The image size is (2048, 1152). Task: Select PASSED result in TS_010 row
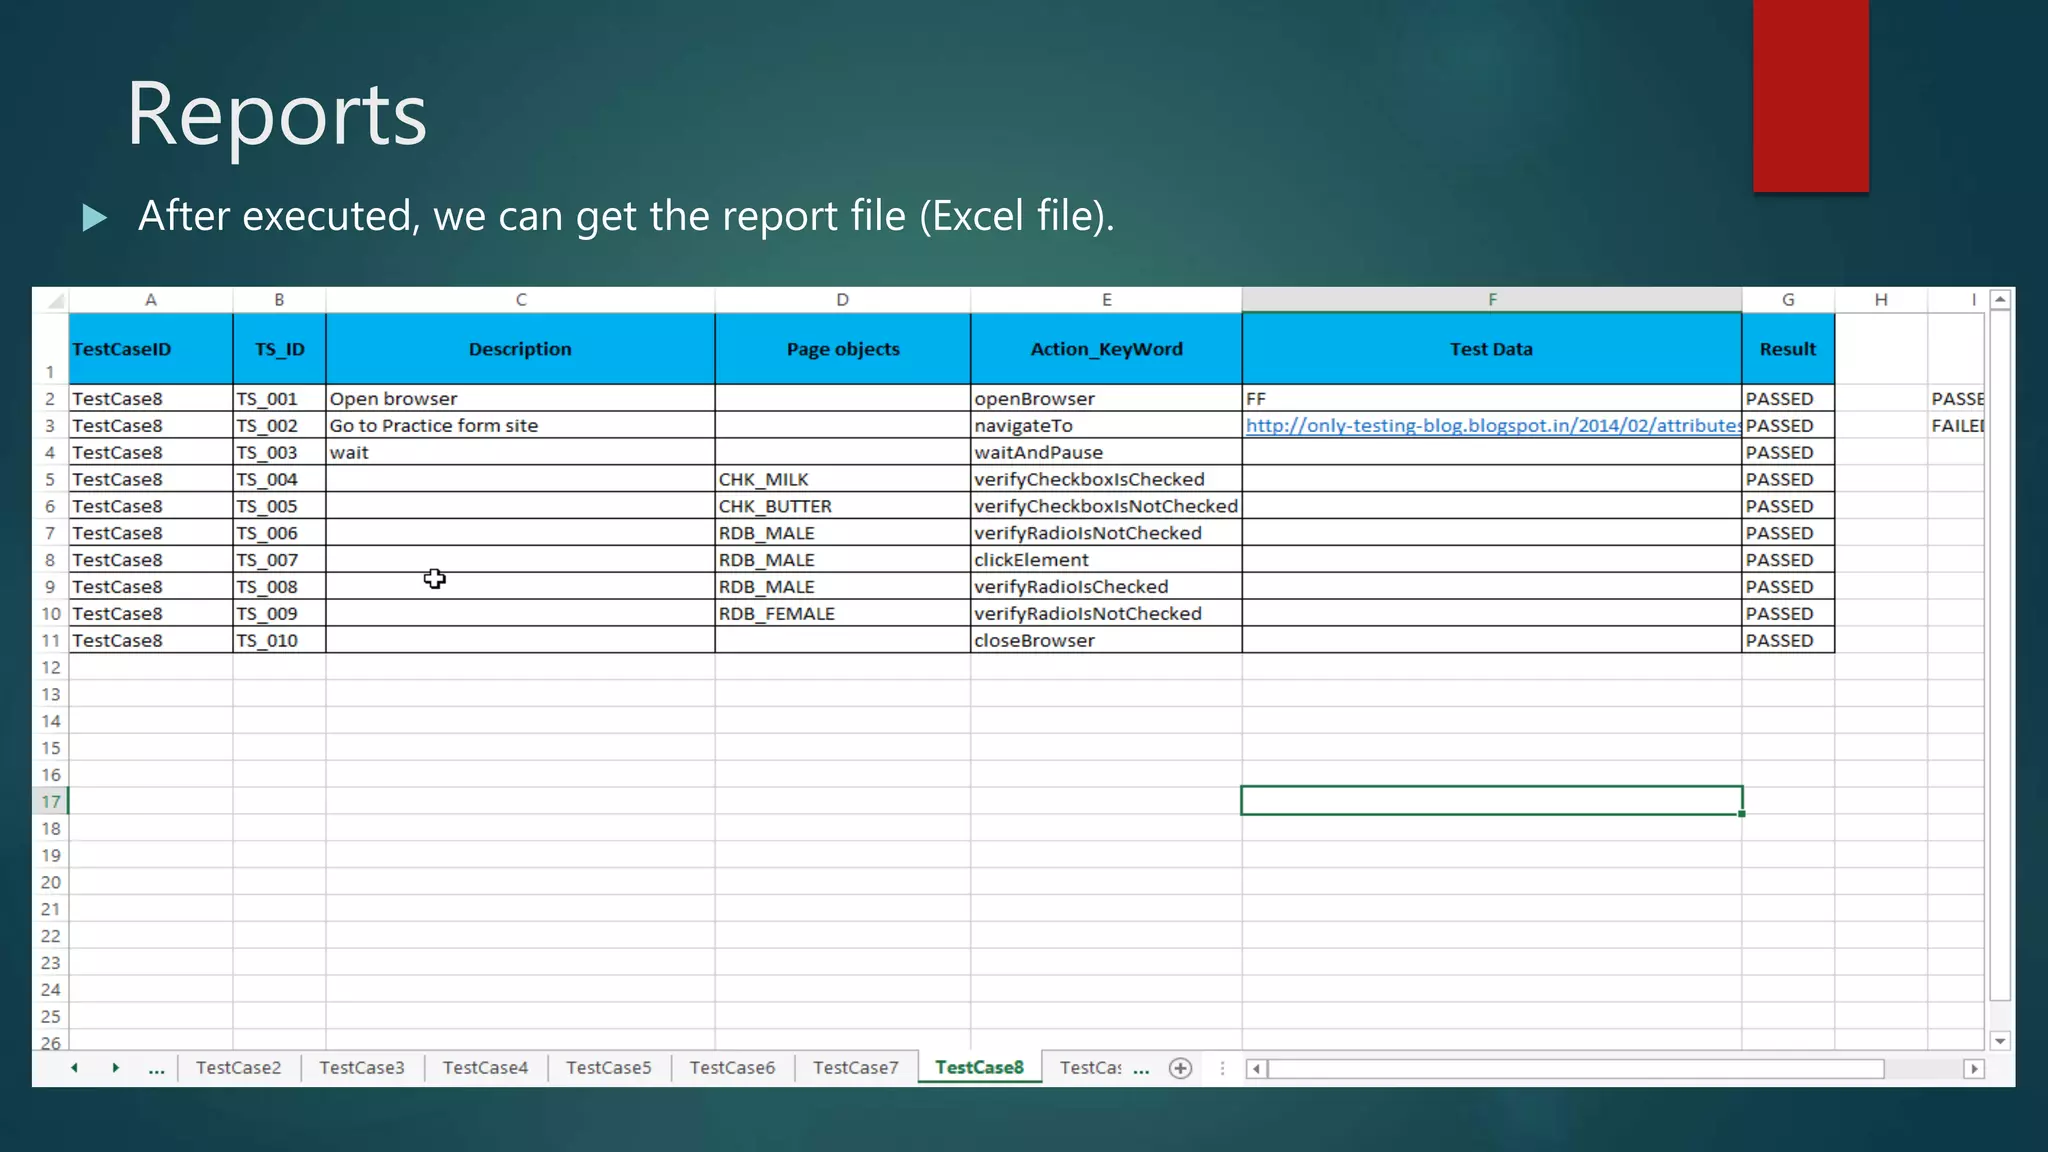click(1788, 640)
